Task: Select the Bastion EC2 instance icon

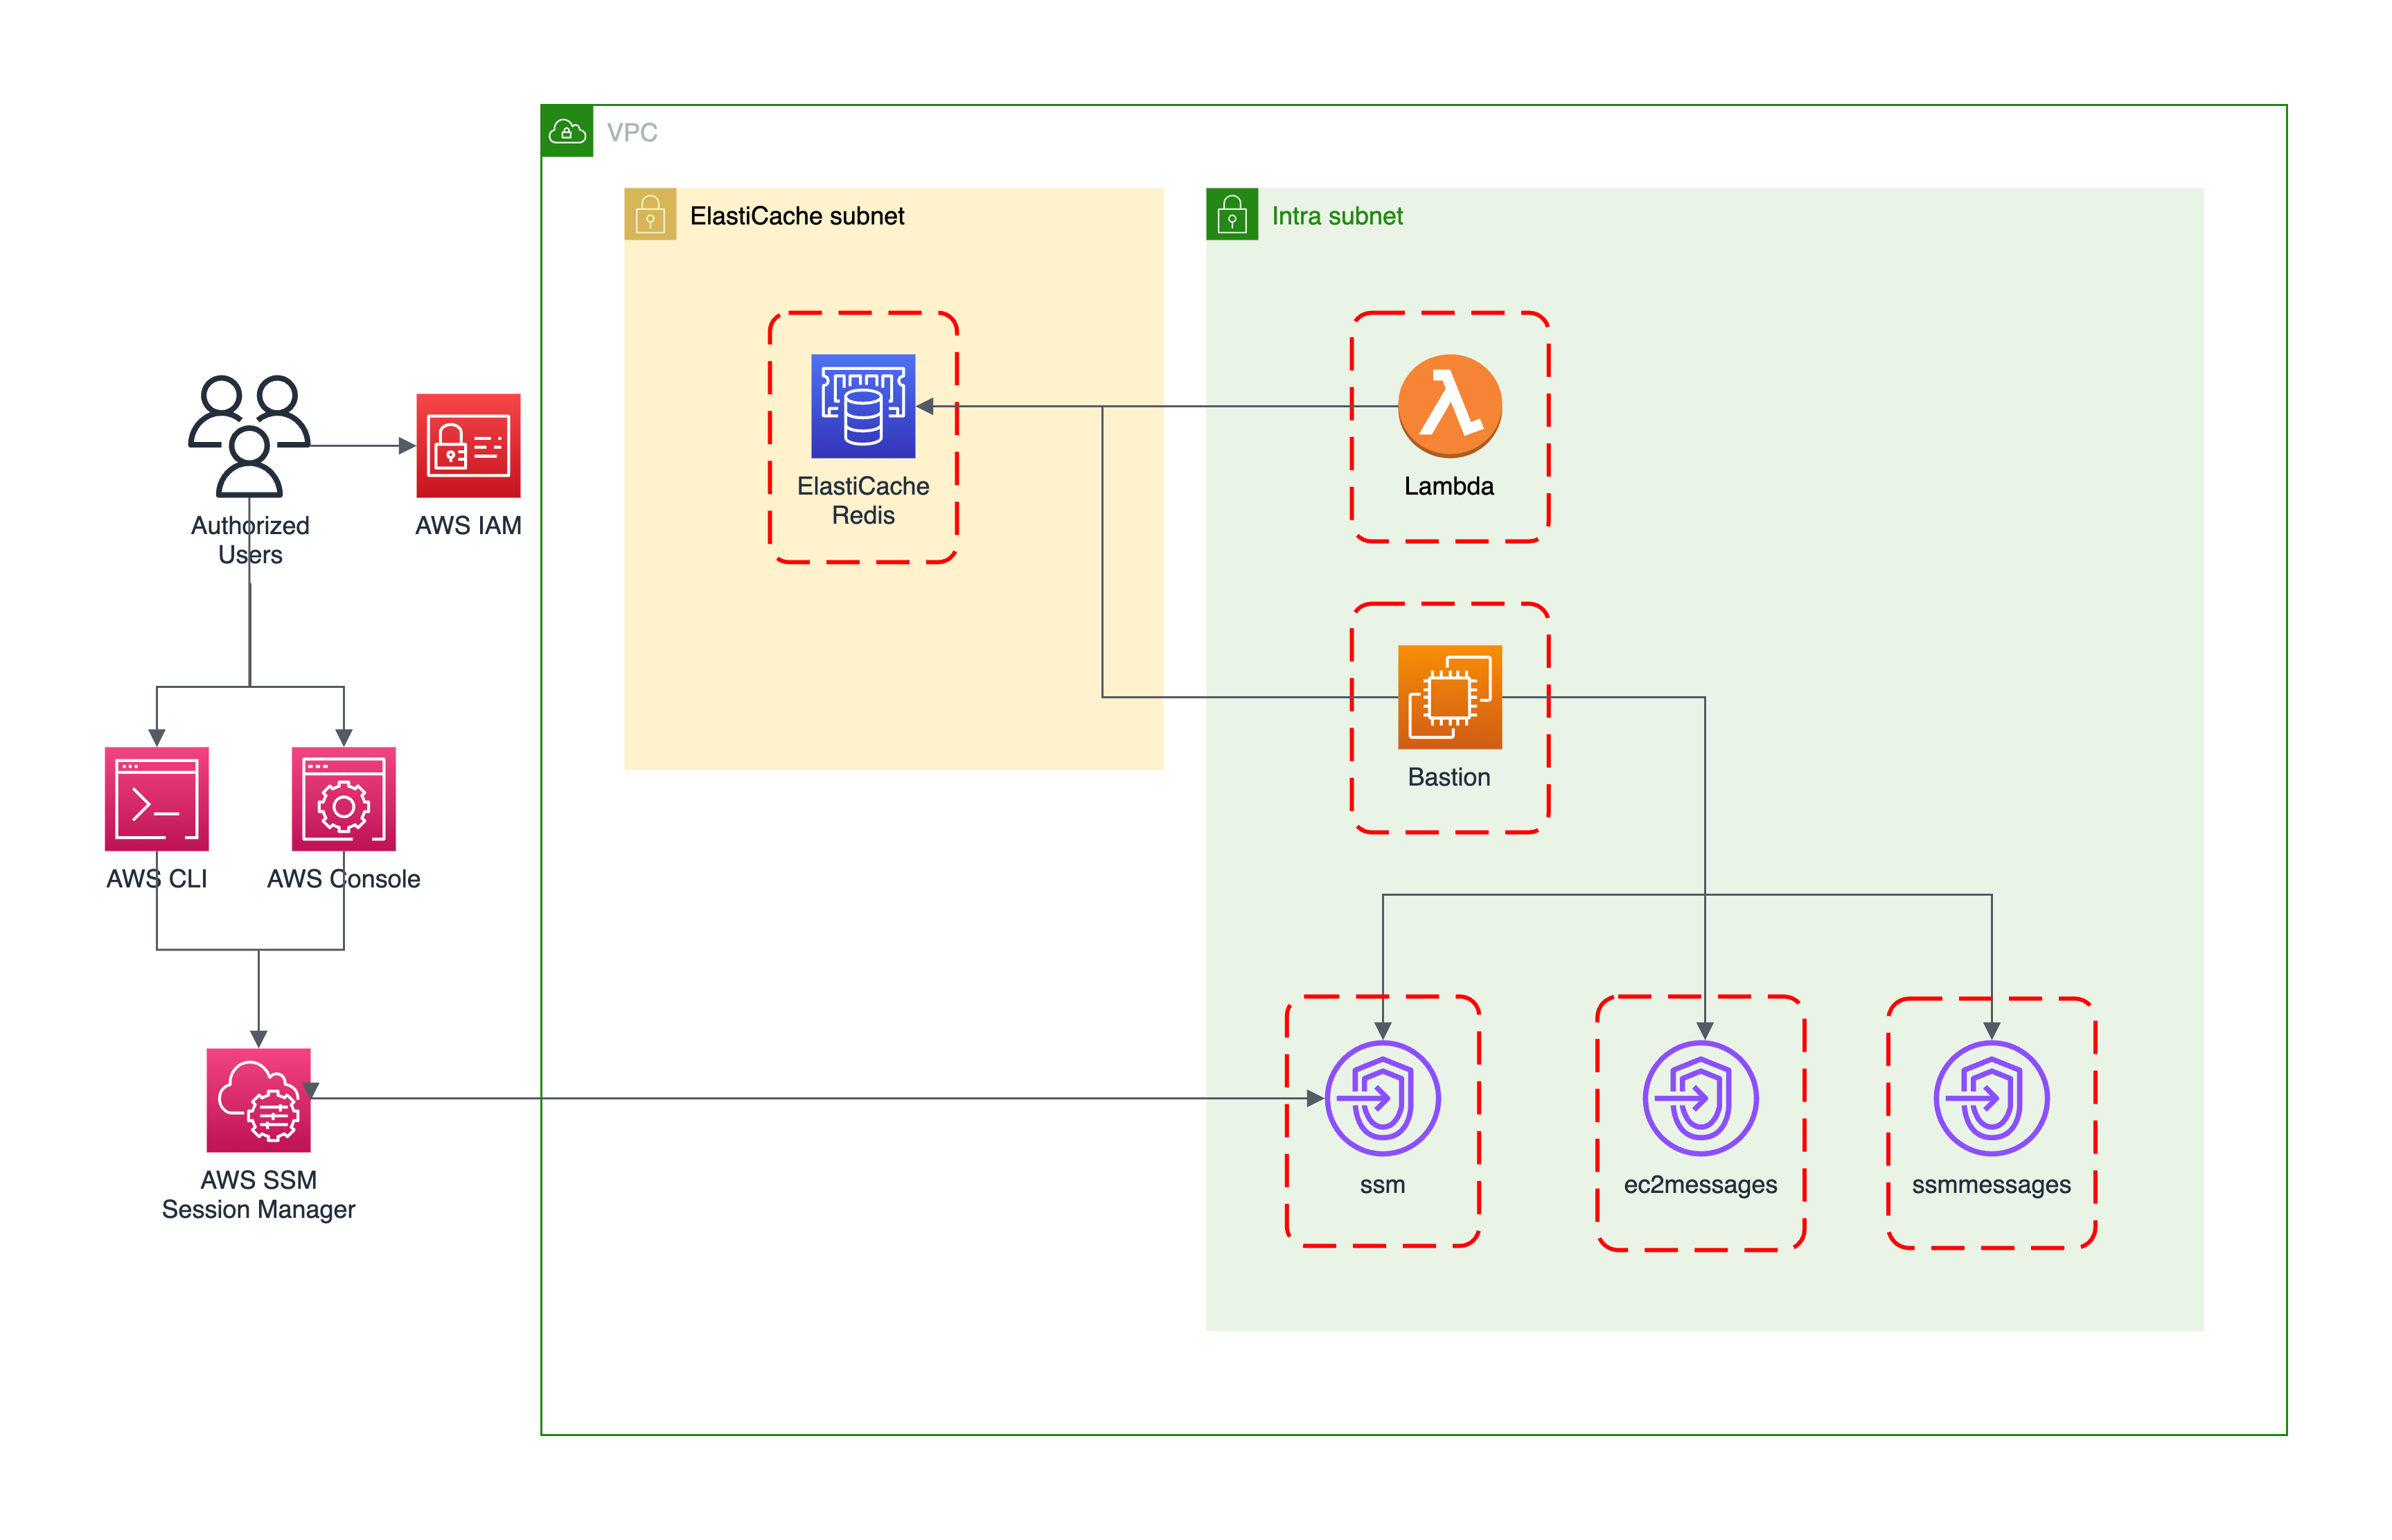Action: coord(1449,697)
